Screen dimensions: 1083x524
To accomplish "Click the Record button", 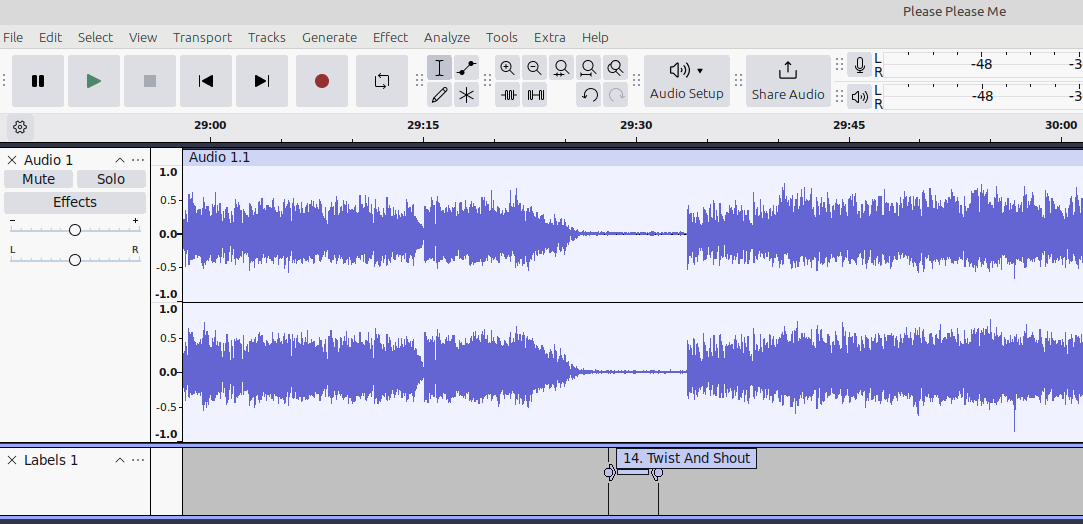I will point(322,81).
